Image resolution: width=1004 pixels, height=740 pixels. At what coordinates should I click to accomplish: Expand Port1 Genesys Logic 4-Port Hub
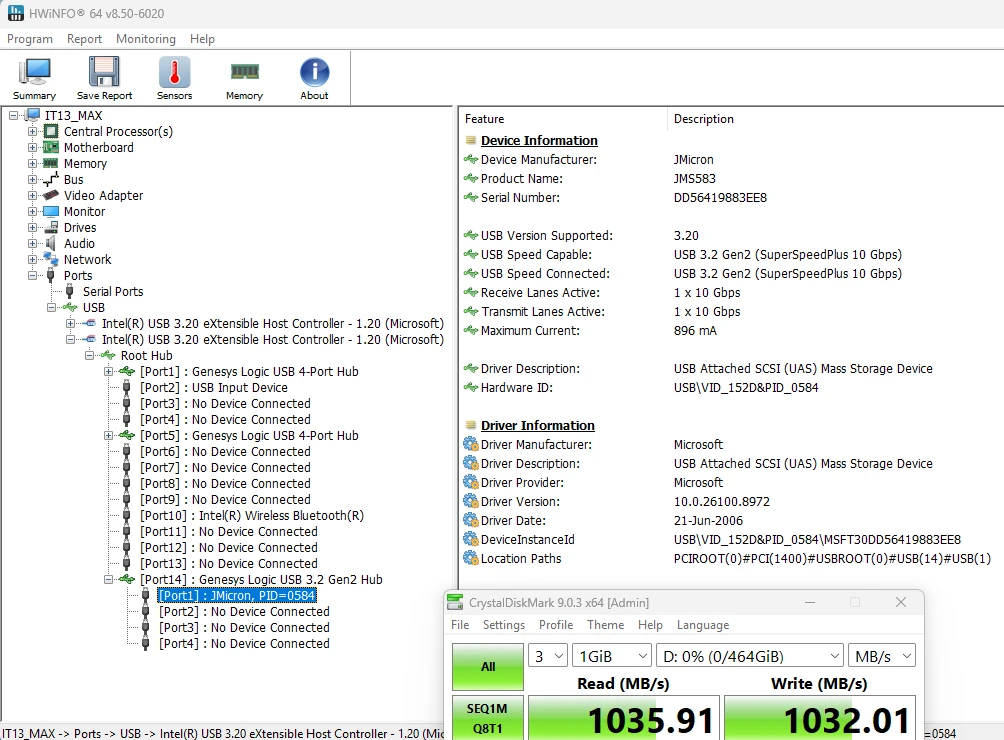108,372
